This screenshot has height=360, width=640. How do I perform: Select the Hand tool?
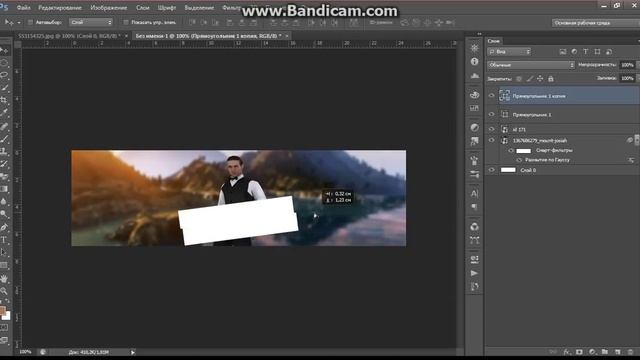point(4,279)
